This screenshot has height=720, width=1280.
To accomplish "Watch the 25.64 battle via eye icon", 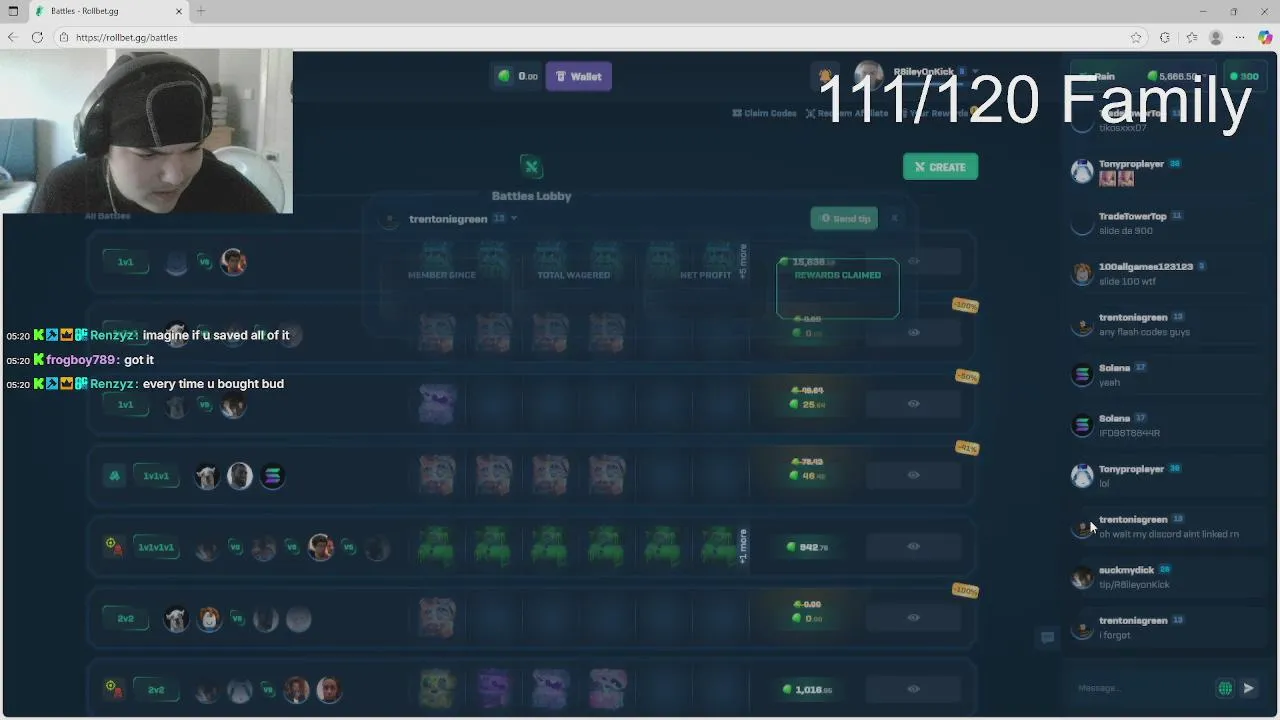I will click(x=913, y=404).
